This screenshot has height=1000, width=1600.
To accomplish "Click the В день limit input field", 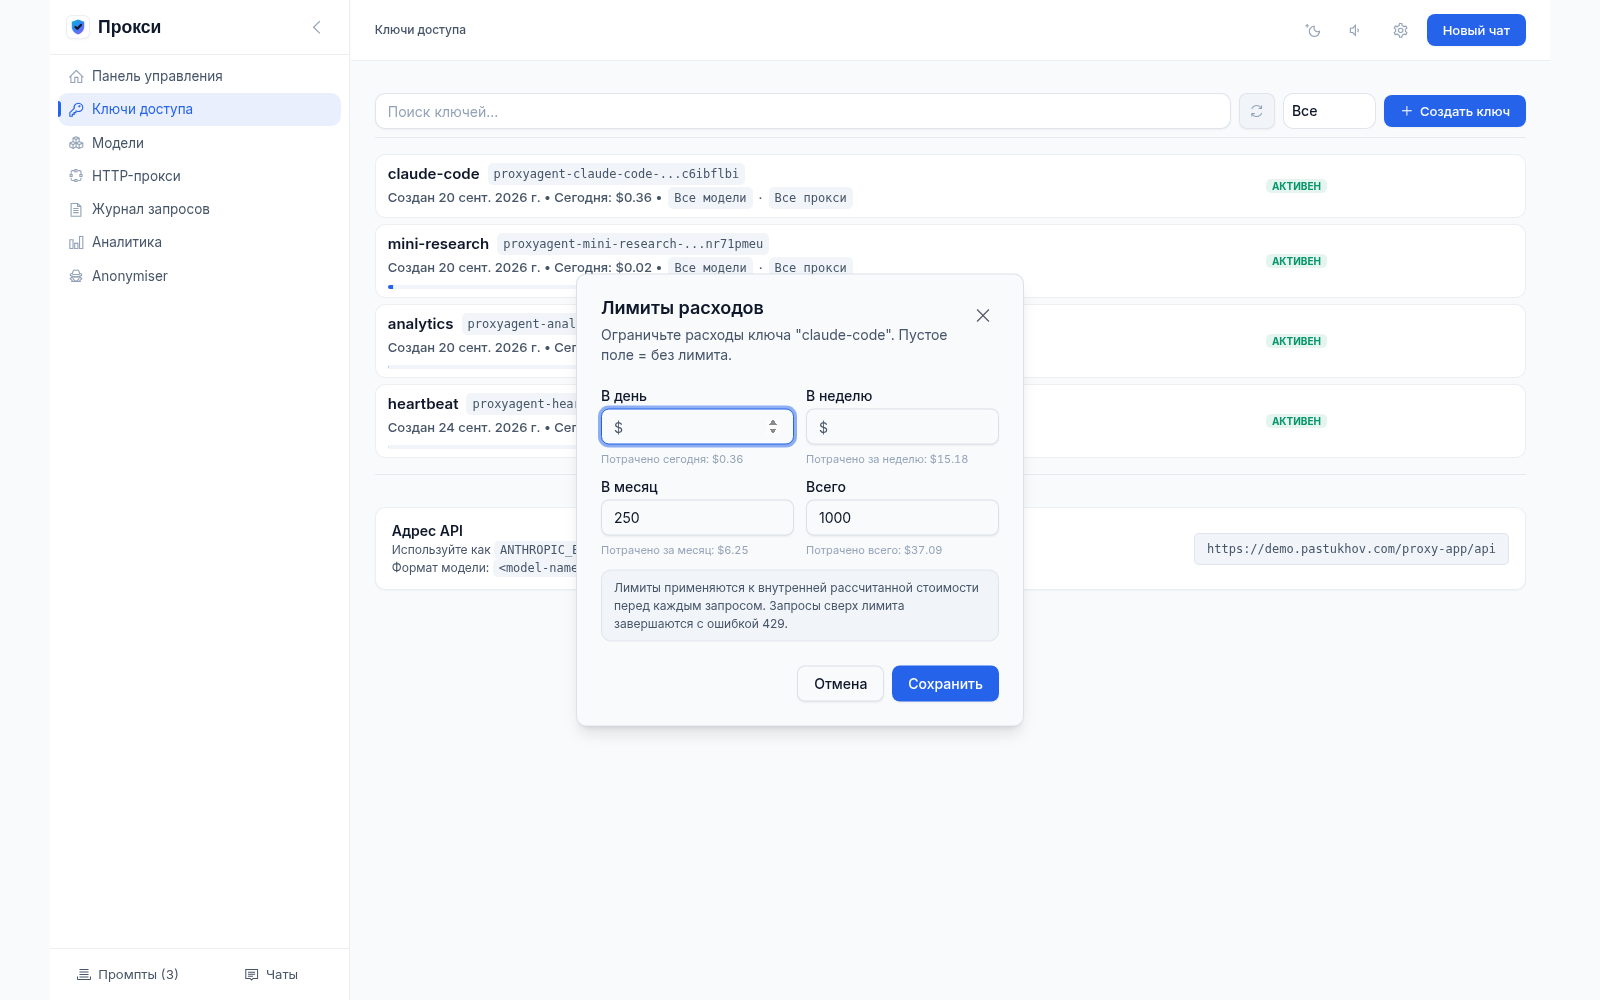I will [x=697, y=427].
